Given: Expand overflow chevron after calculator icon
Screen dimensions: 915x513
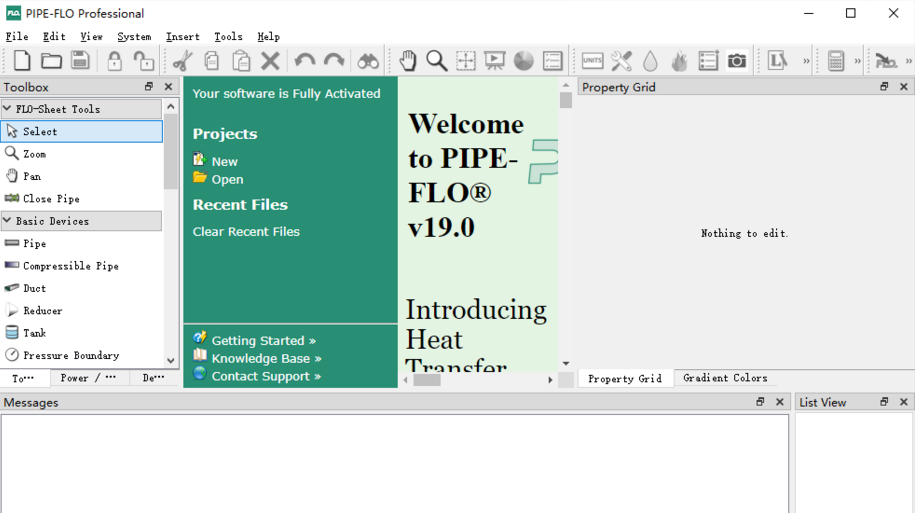Looking at the screenshot, I should tap(858, 61).
